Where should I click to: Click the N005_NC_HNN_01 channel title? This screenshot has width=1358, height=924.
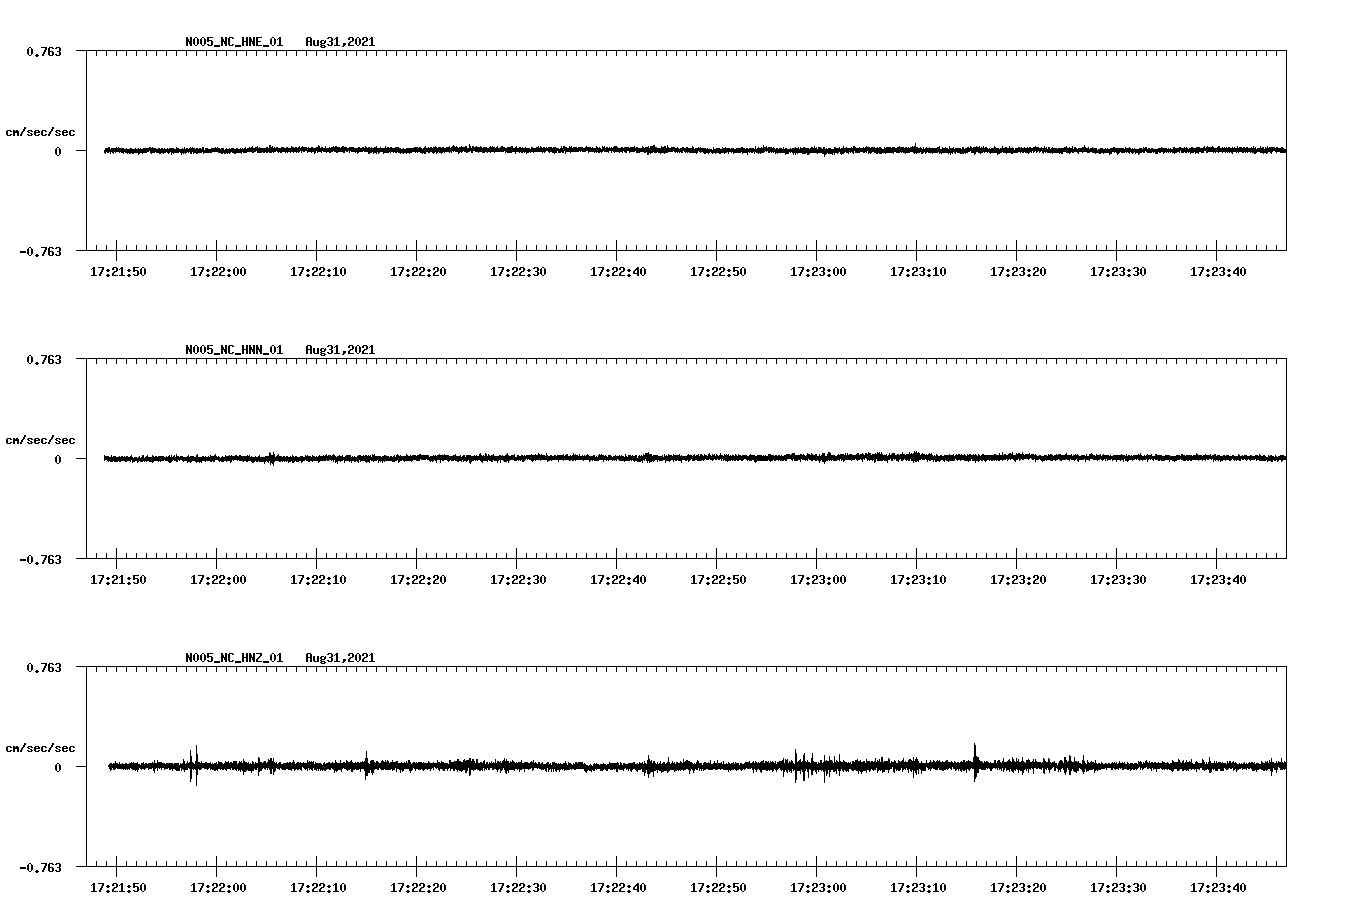tap(234, 350)
